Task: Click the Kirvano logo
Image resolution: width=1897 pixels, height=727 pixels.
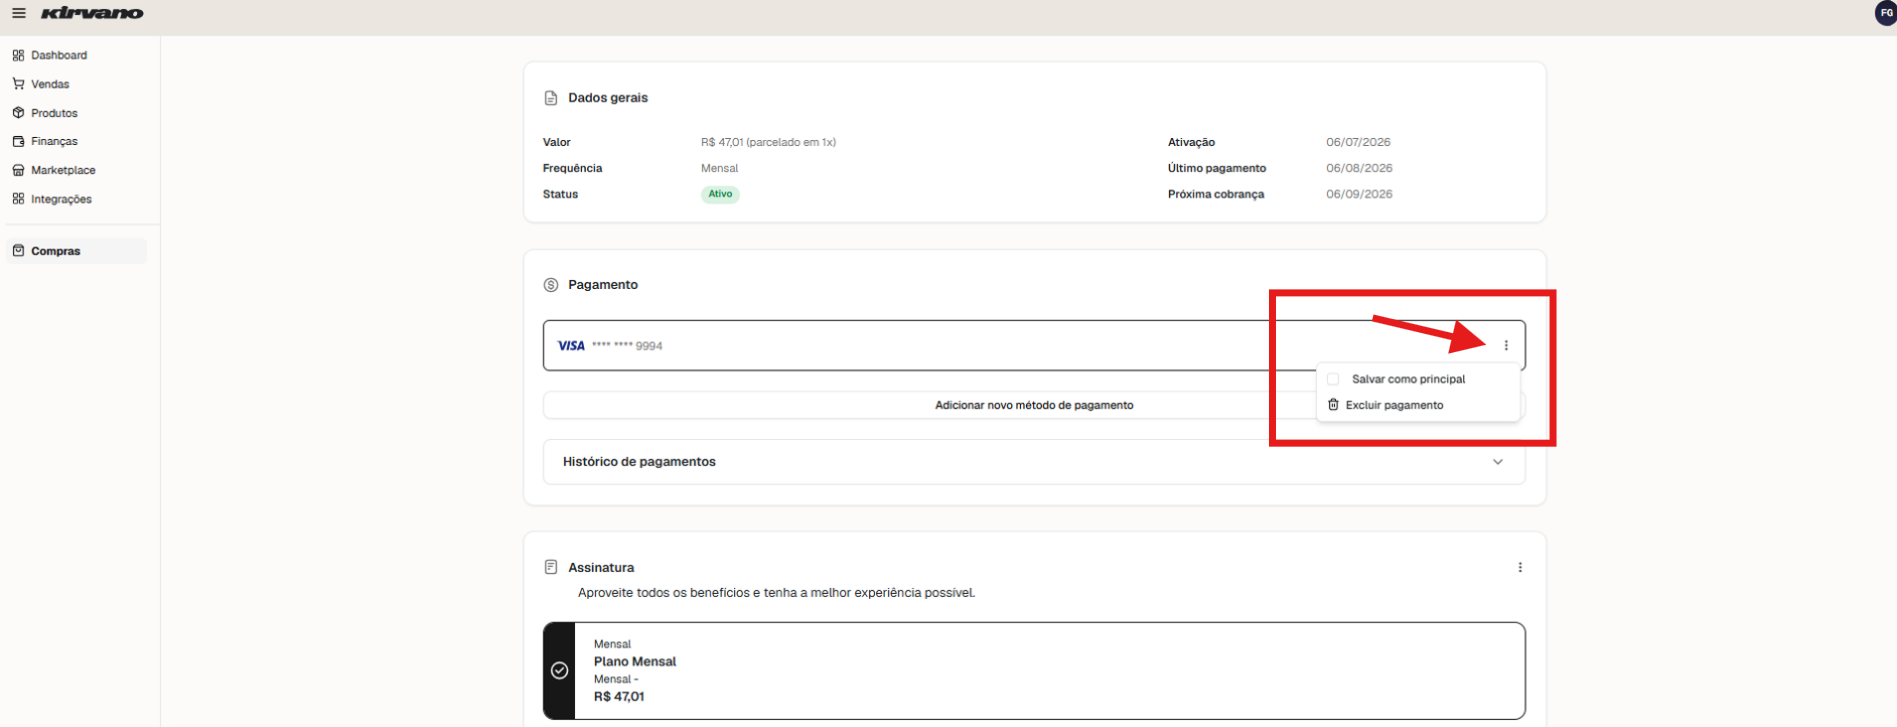Action: (x=92, y=13)
